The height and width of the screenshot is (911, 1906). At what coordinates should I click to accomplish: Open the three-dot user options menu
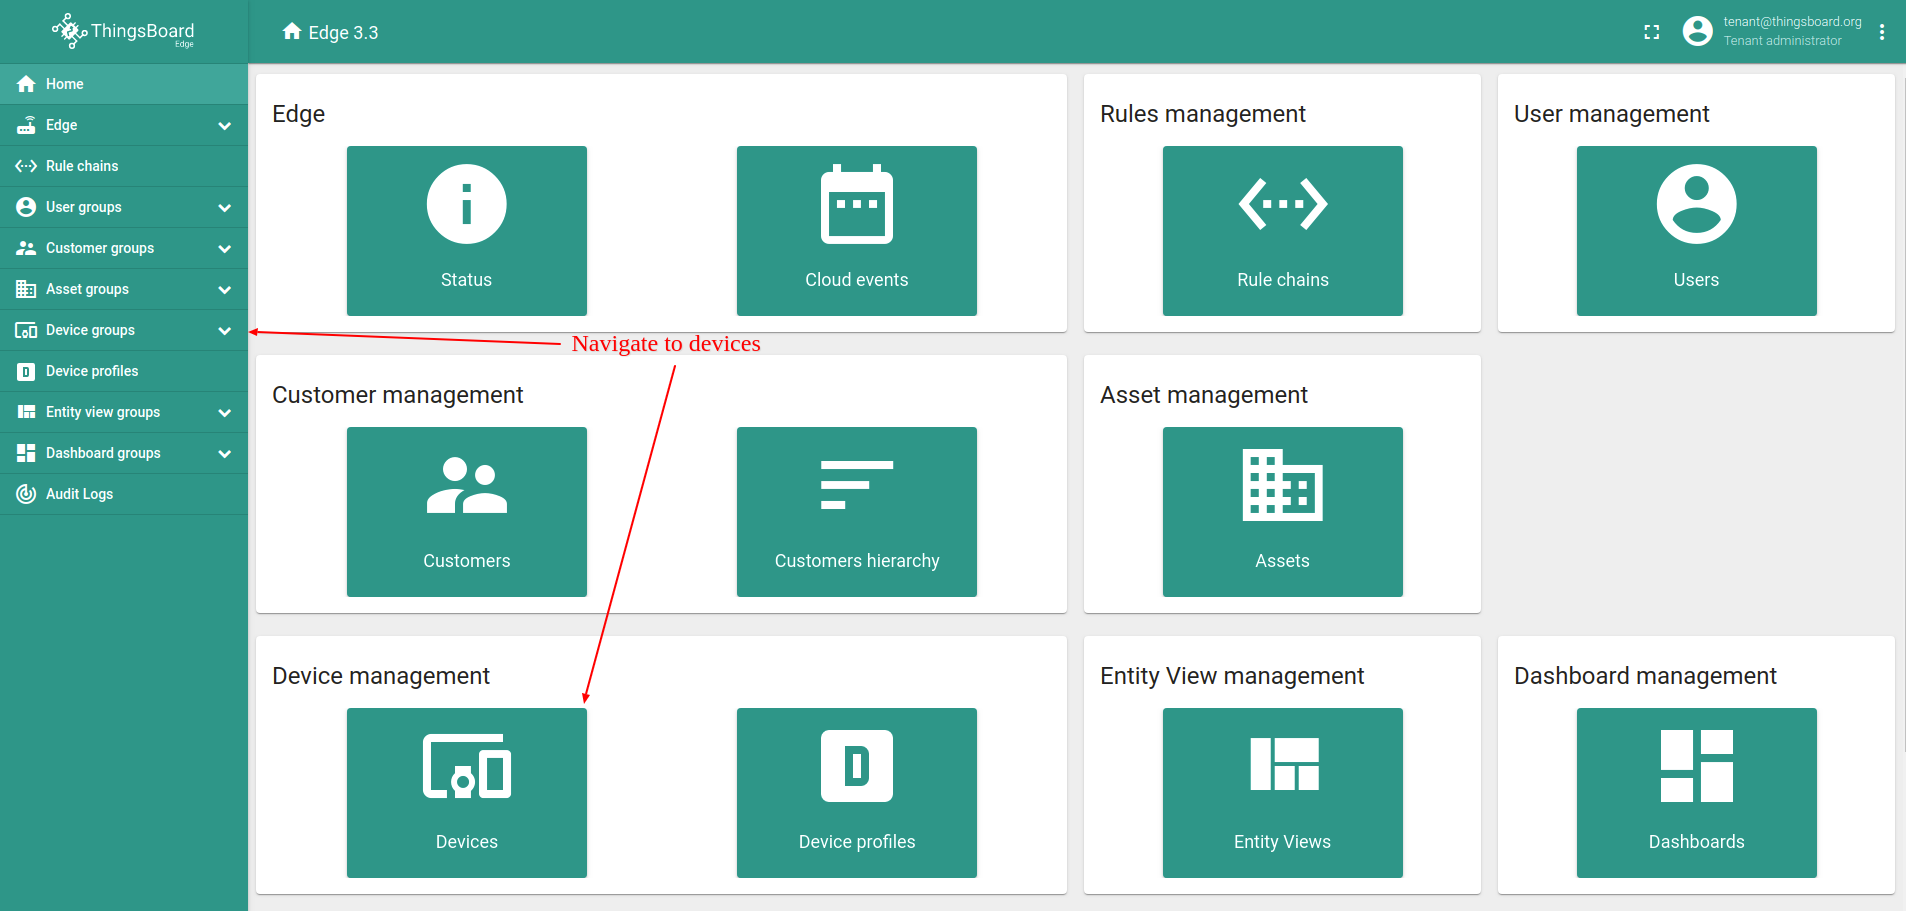tap(1881, 32)
